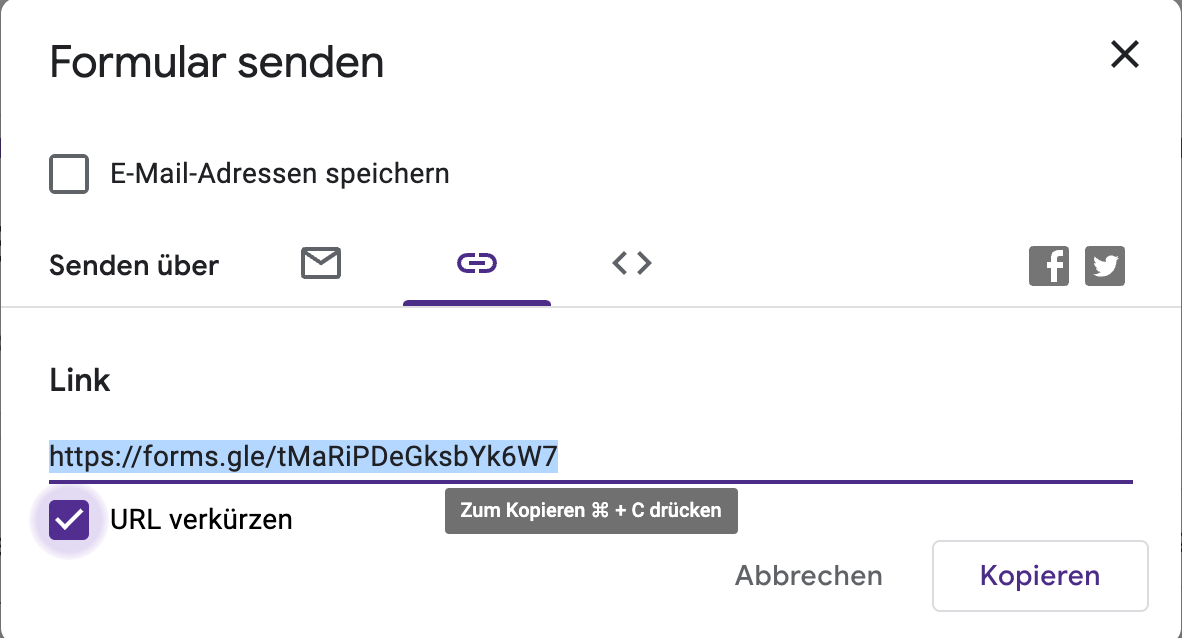This screenshot has height=638, width=1182.
Task: Click the highlighted forms.gle short URL
Action: tap(303, 457)
